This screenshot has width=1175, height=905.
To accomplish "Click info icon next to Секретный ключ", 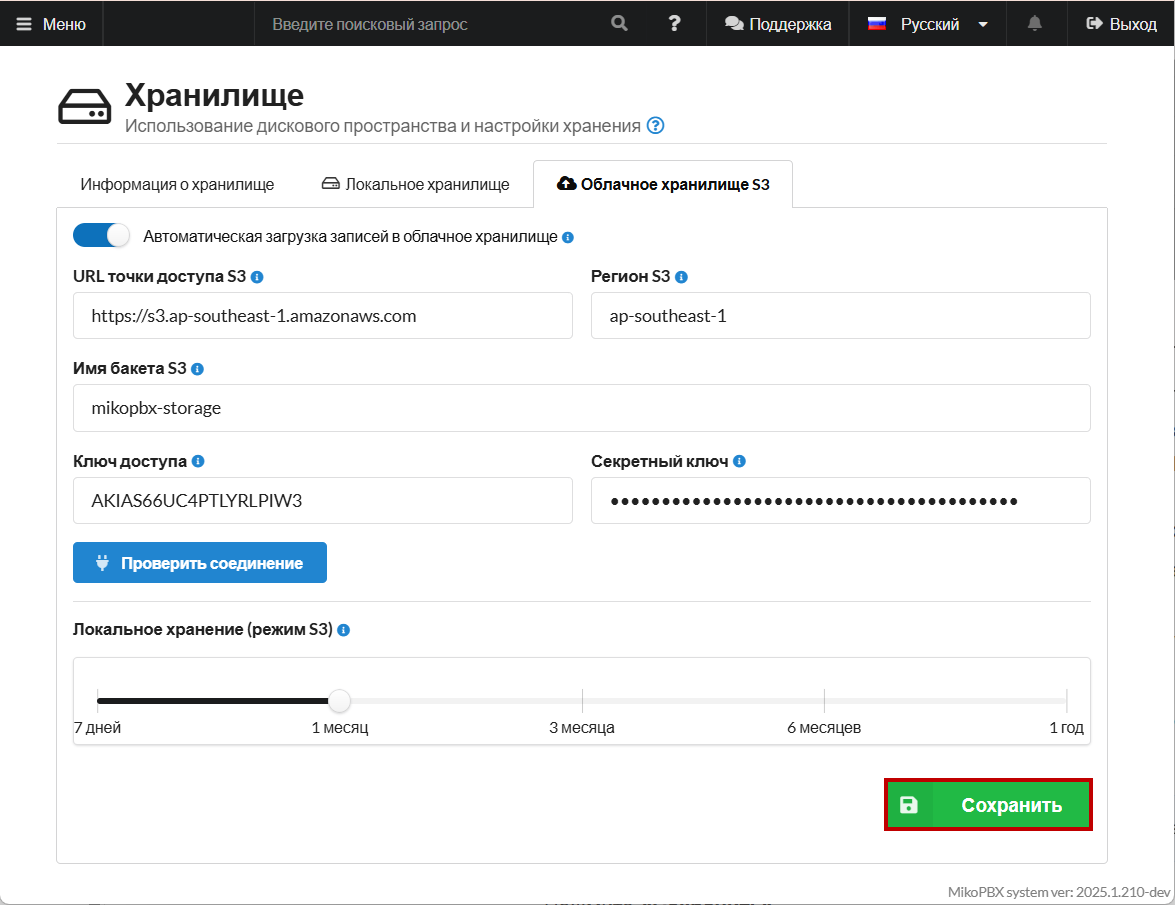I will [739, 462].
